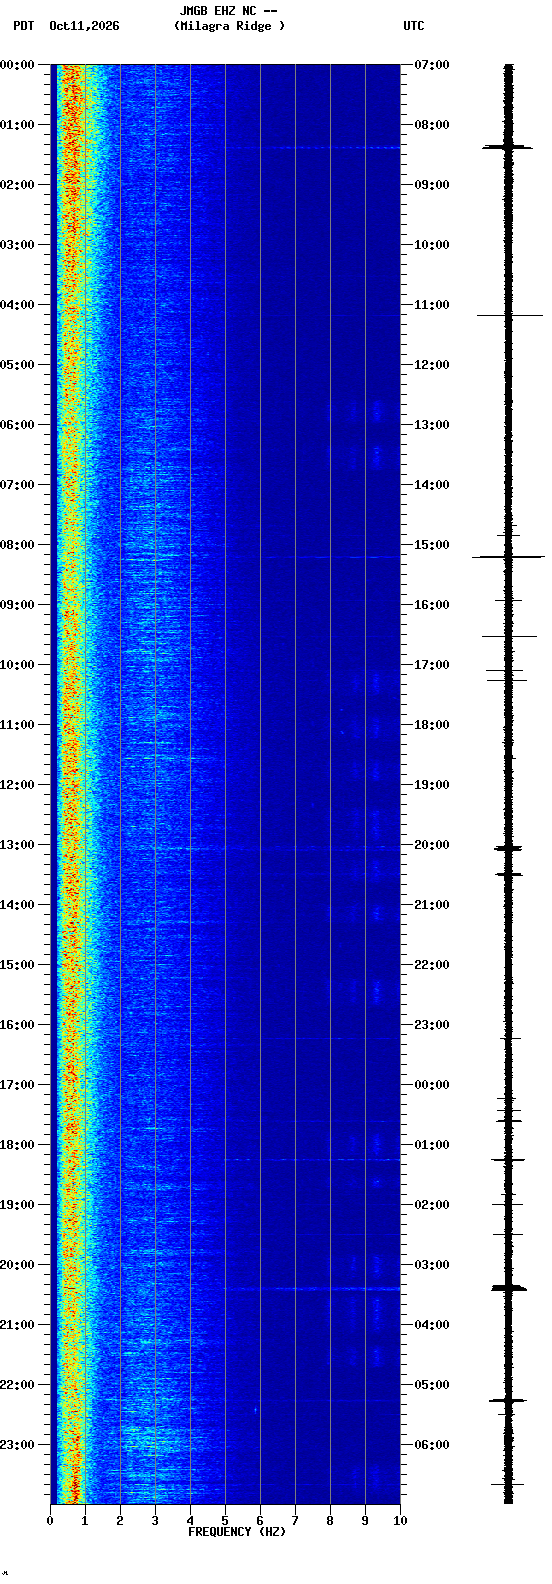
Task: Click the 'Oct11,2026' date label
Action: 84,26
